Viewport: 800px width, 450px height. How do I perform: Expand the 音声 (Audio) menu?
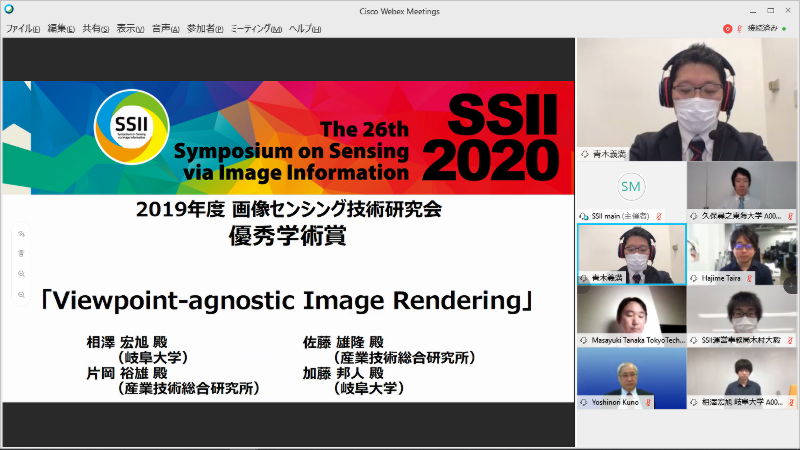pos(164,29)
